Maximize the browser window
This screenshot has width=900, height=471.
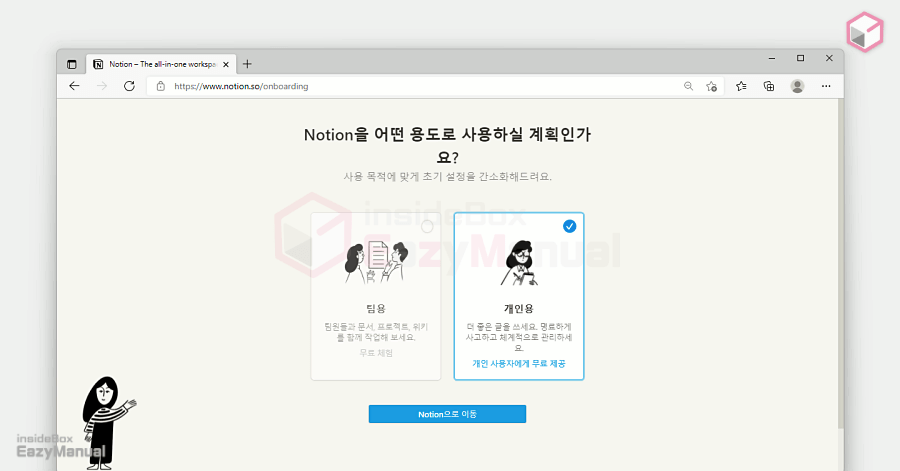click(x=801, y=58)
